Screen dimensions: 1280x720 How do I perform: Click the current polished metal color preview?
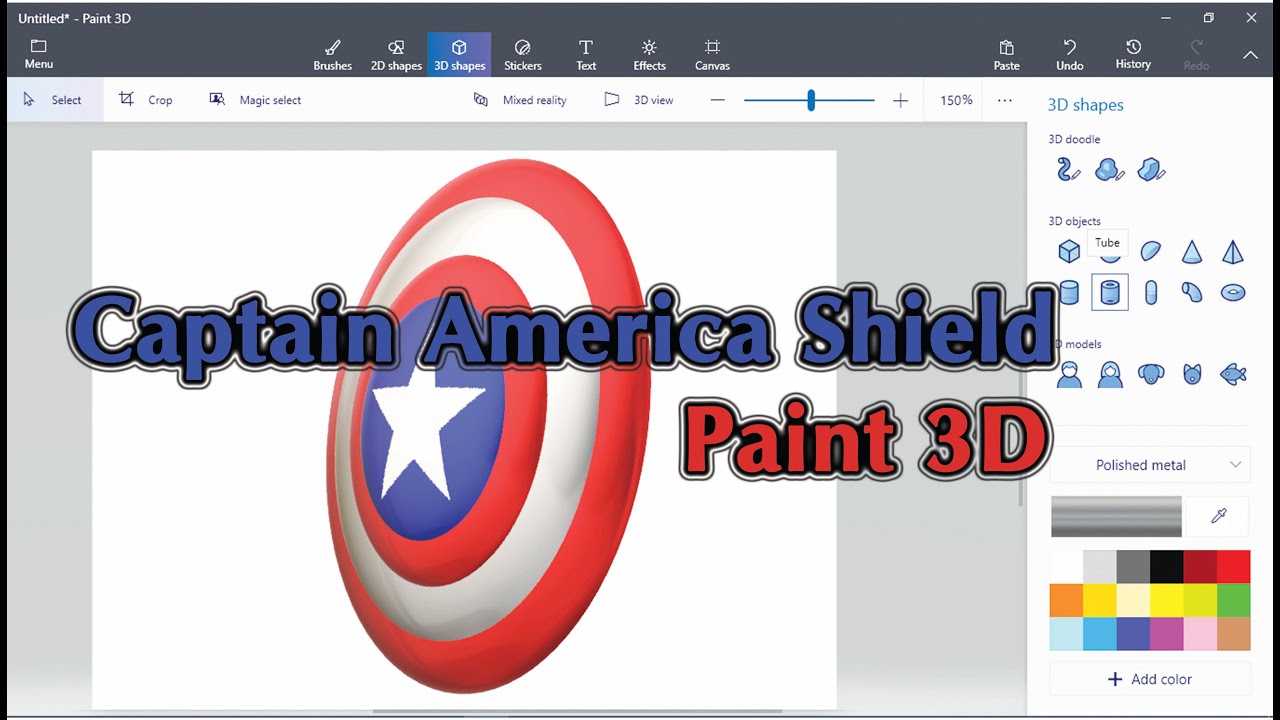(x=1116, y=516)
